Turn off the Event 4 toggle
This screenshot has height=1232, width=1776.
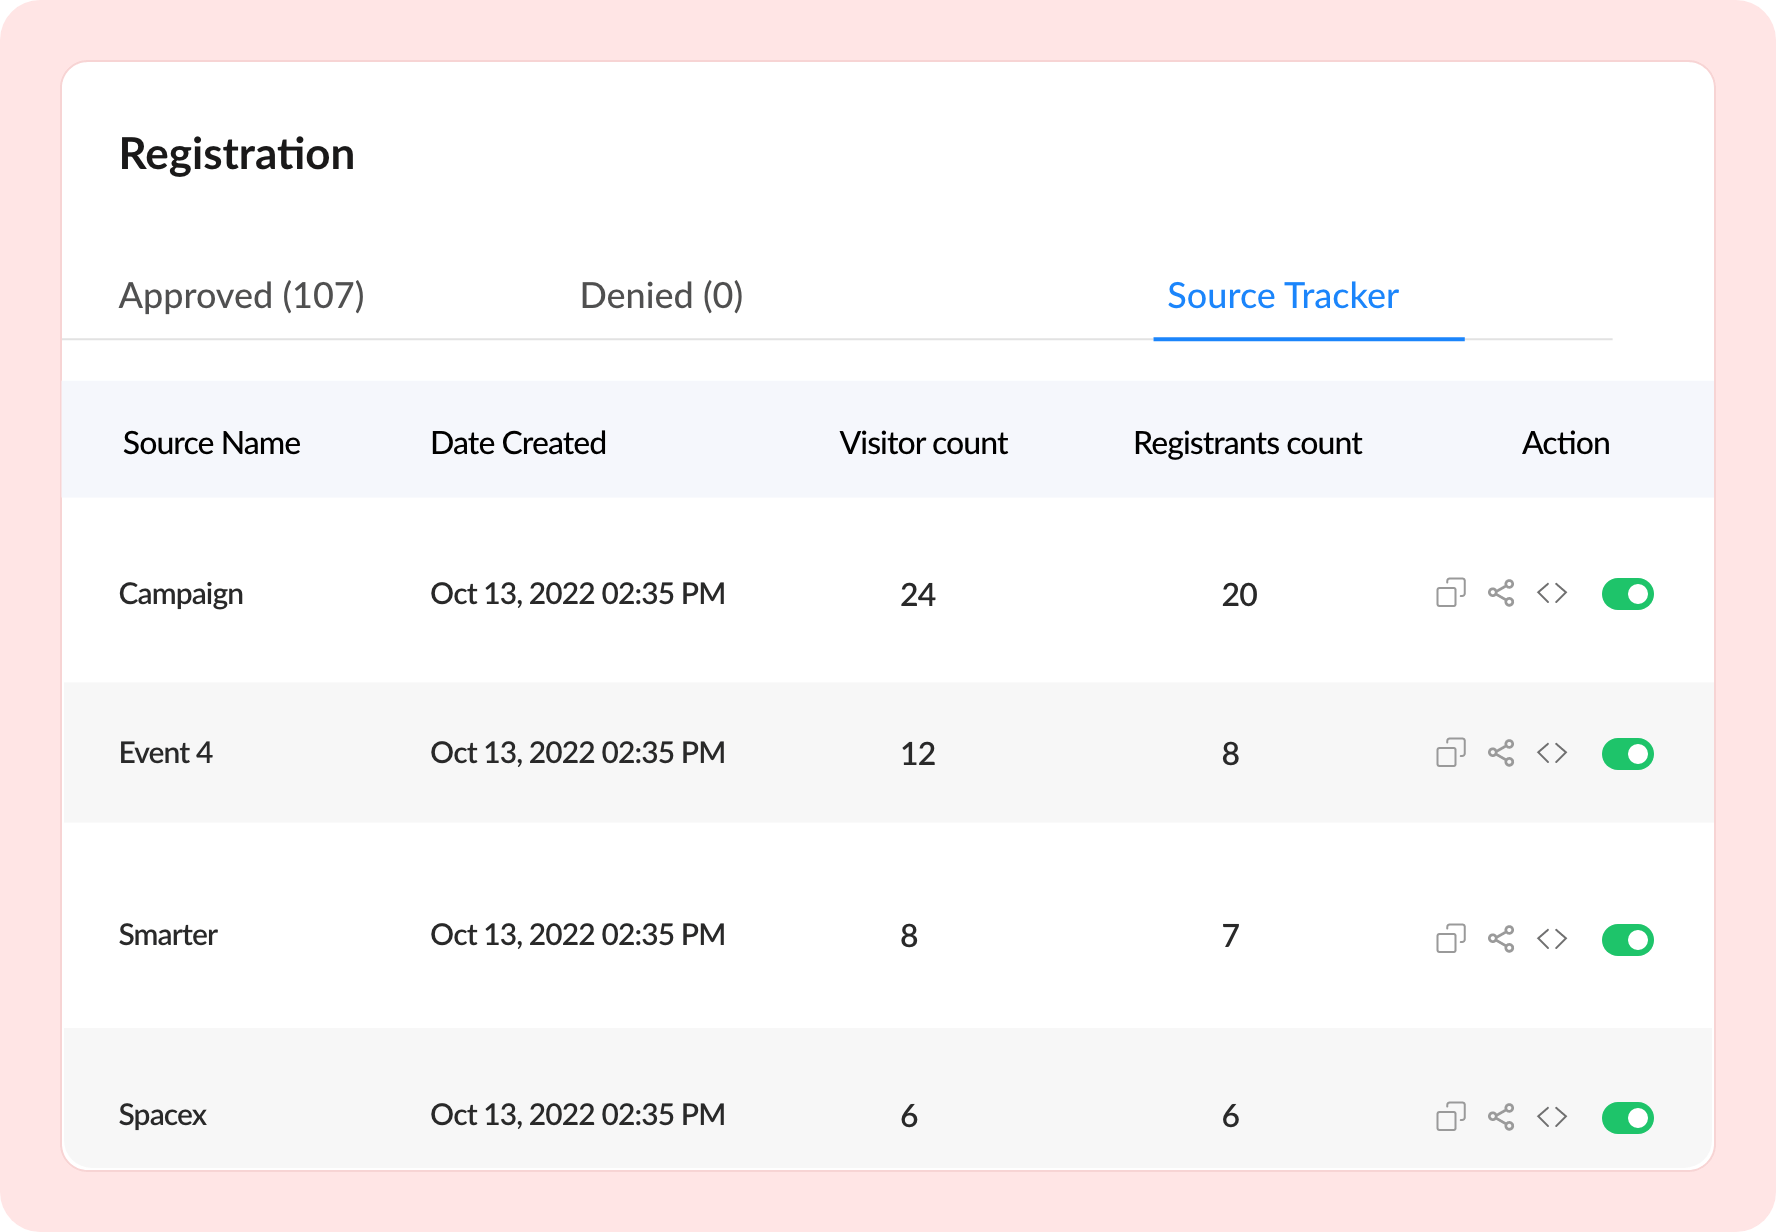click(x=1627, y=754)
